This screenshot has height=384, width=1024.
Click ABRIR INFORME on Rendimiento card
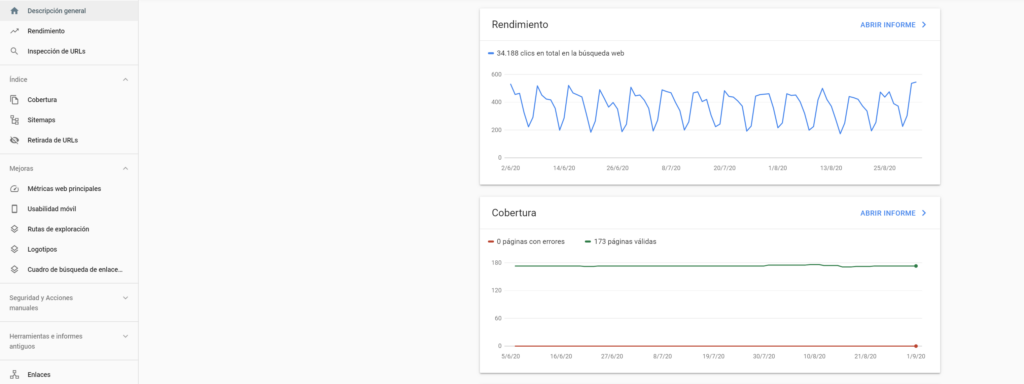coord(888,25)
